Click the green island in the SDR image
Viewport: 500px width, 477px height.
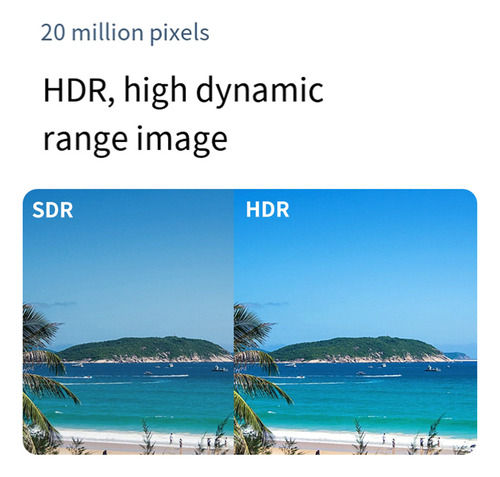point(145,349)
